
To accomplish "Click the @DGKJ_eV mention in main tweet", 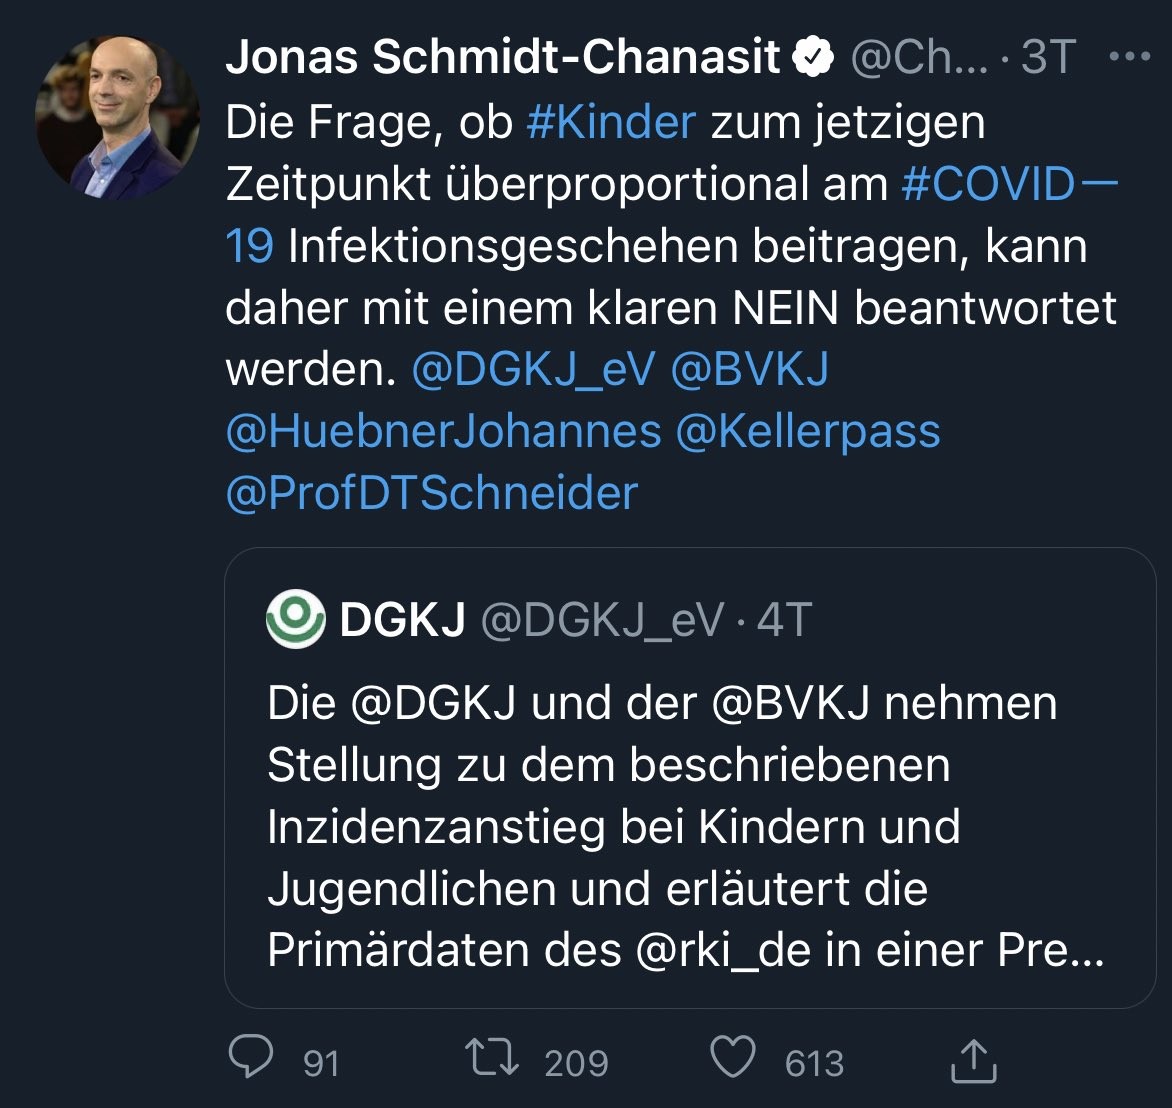I will 533,370.
